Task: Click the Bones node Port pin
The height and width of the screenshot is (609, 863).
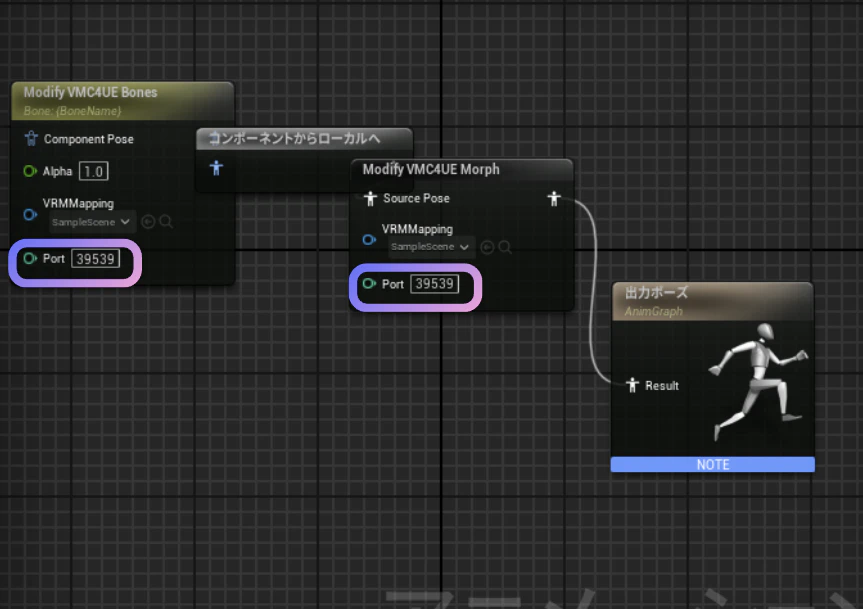Action: coord(30,258)
